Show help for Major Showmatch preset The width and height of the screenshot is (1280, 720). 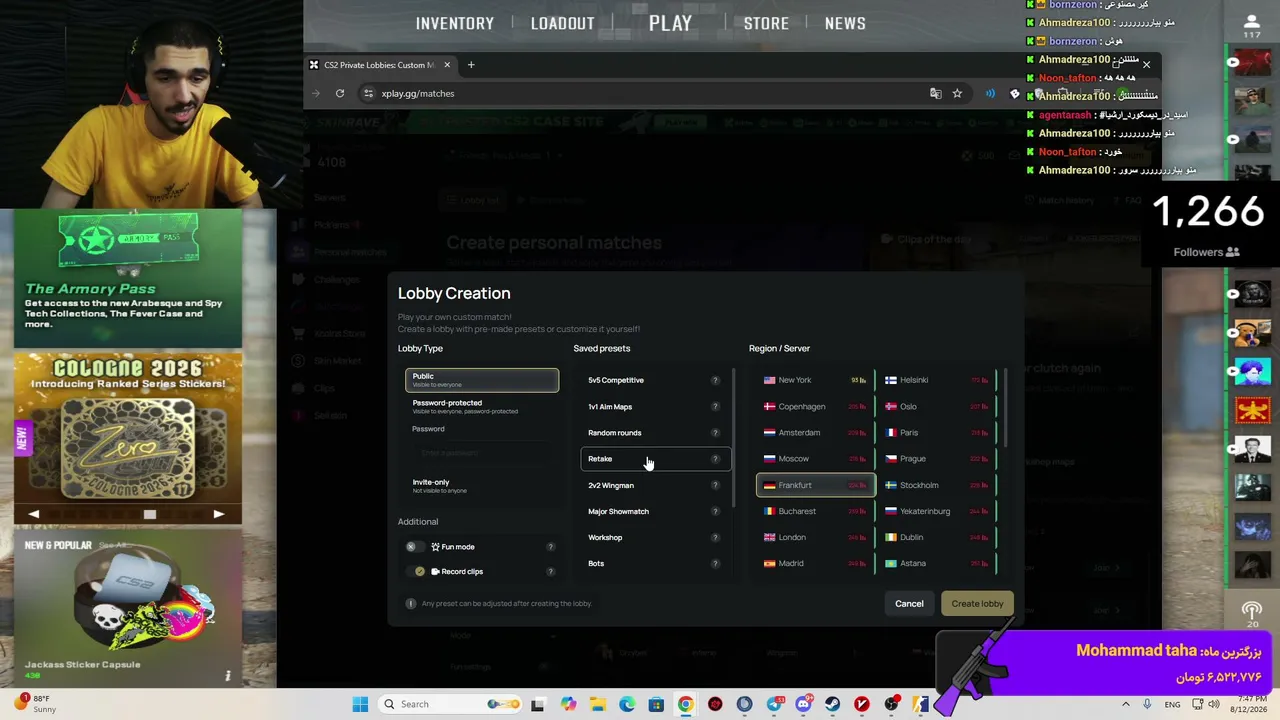(715, 511)
